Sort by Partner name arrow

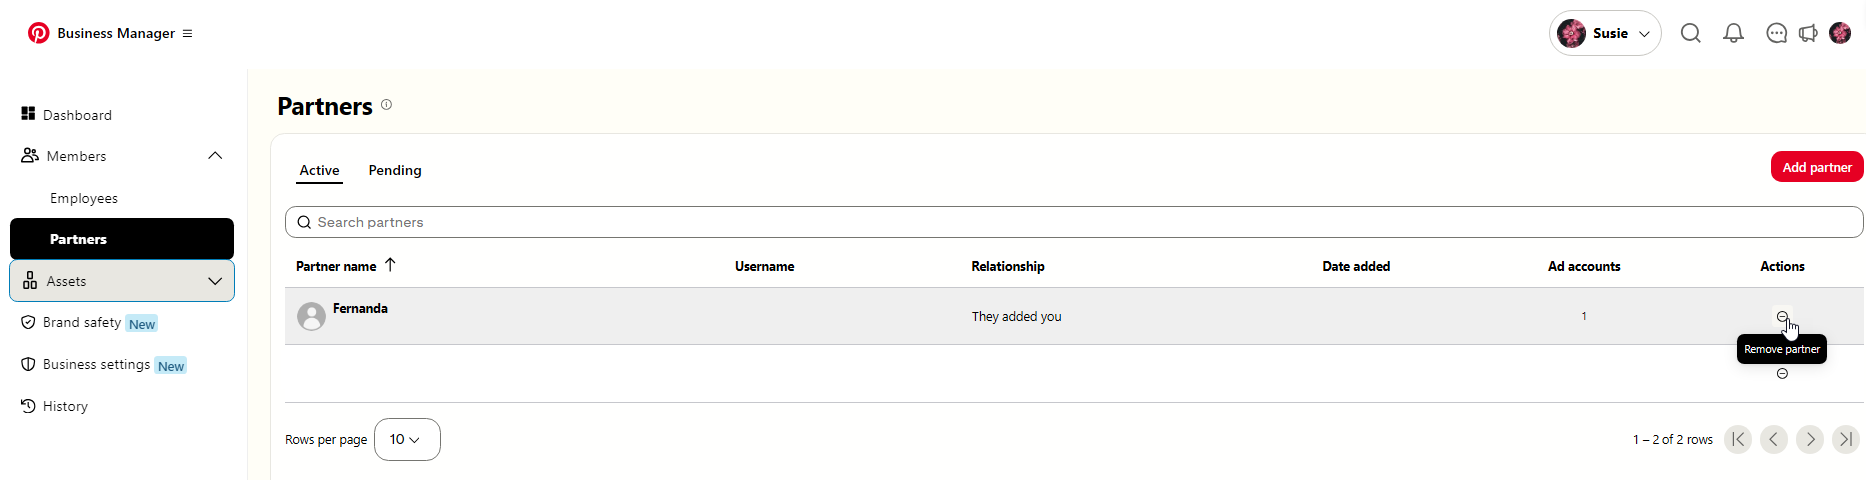tap(390, 265)
